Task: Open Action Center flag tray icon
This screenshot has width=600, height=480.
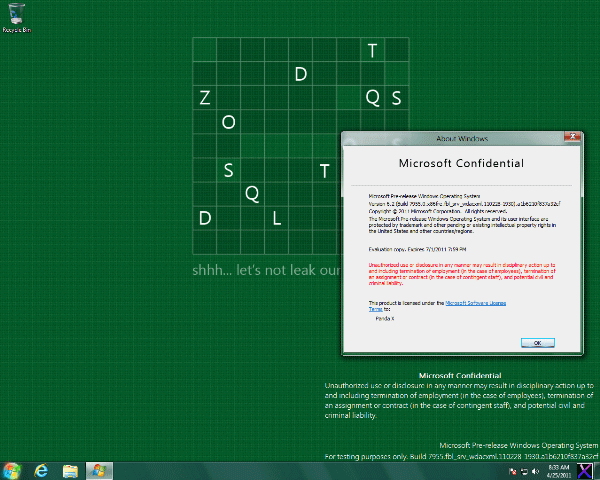Action: tap(513, 471)
